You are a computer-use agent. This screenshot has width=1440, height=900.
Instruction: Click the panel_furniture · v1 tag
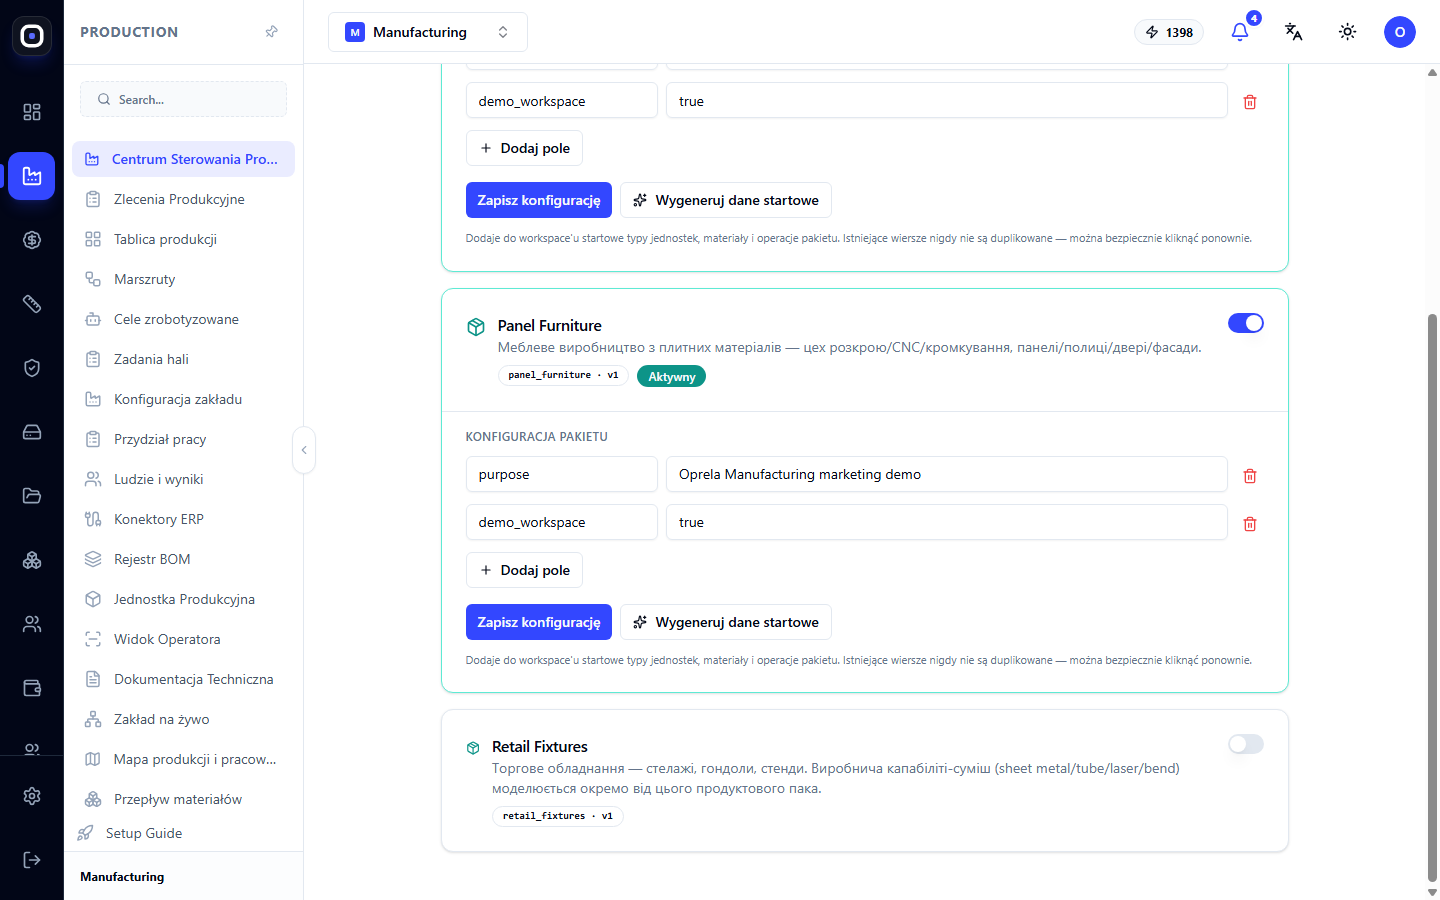[563, 375]
